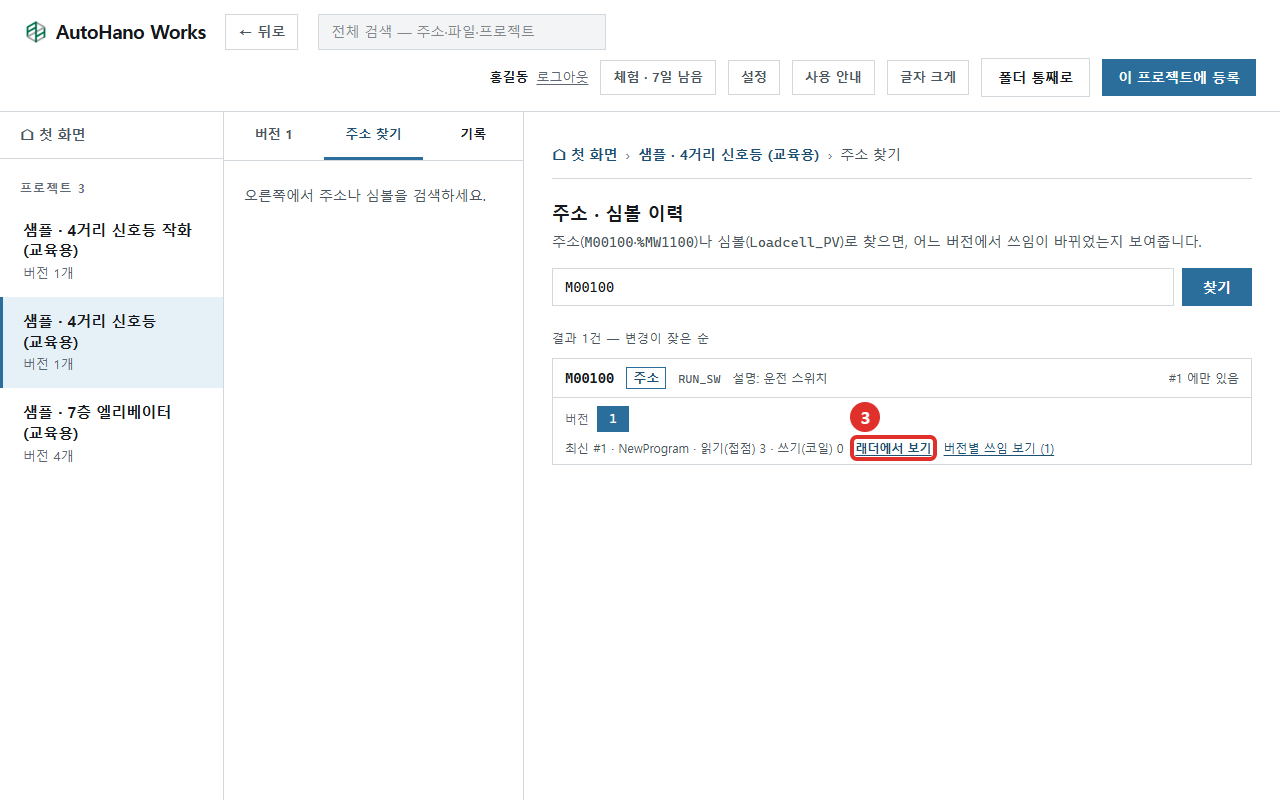1280x800 pixels.
Task: Click the 찾기 search button
Action: [x=1217, y=287]
